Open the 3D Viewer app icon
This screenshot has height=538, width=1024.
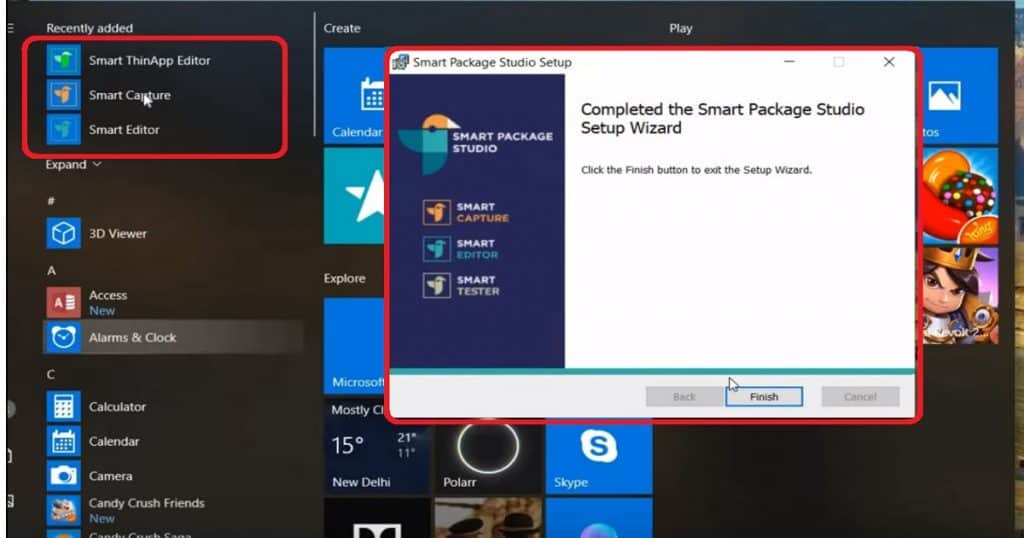click(x=63, y=233)
